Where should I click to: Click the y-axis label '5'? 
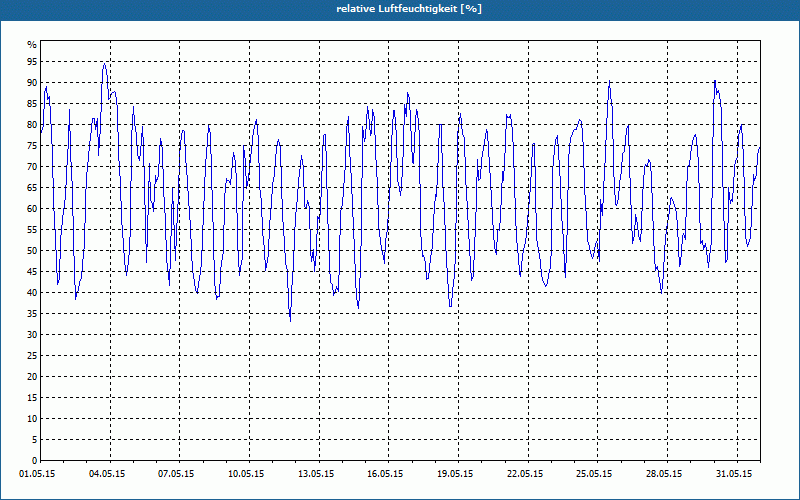pos(35,439)
